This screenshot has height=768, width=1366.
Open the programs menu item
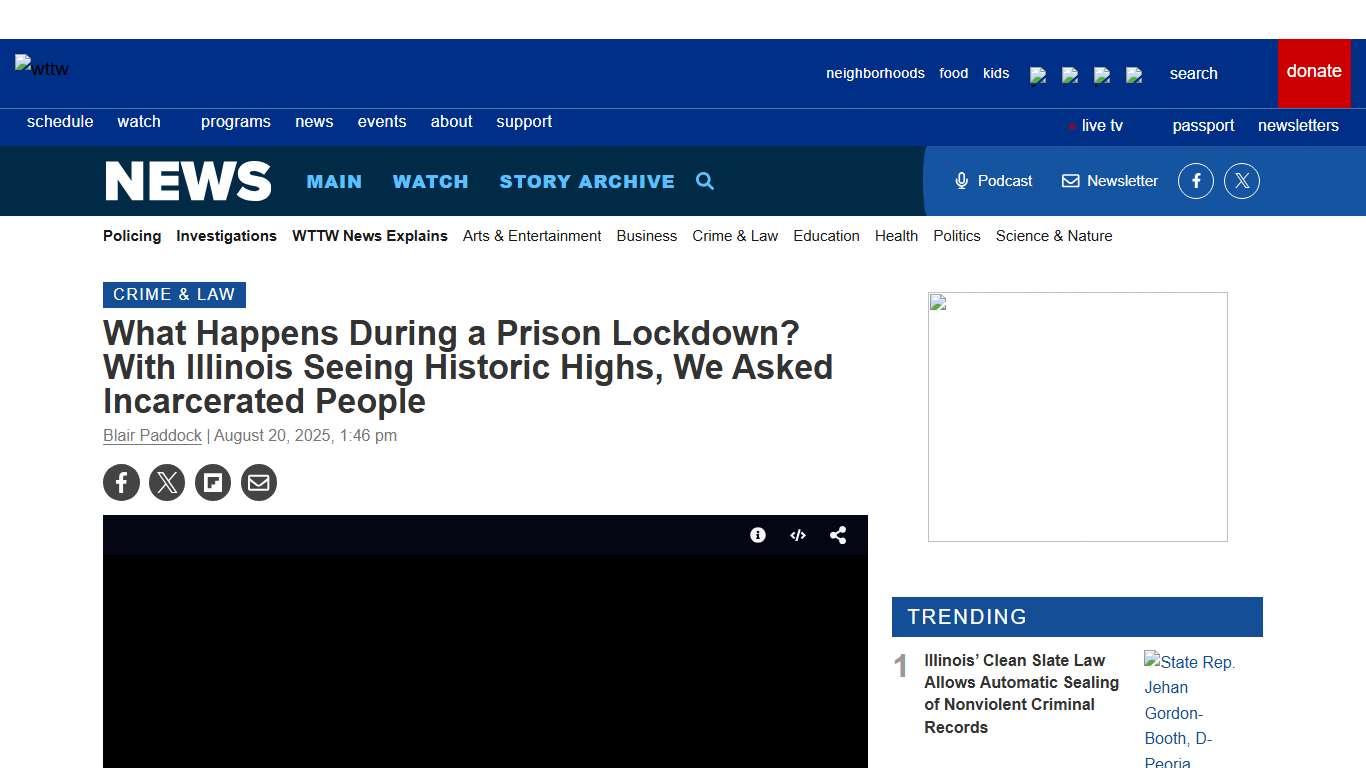click(x=235, y=121)
